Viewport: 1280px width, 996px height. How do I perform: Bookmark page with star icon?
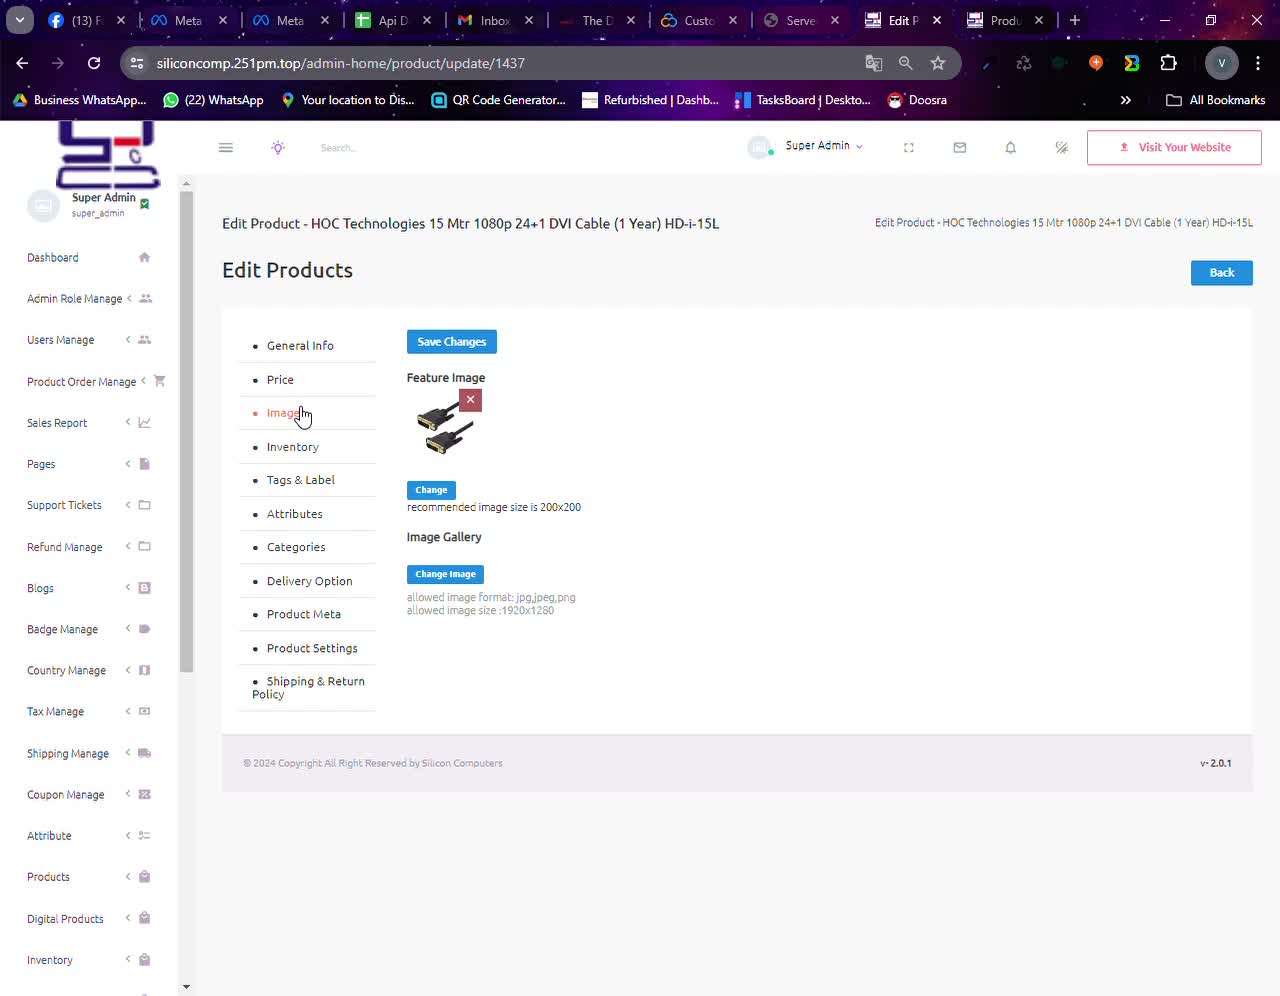938,63
